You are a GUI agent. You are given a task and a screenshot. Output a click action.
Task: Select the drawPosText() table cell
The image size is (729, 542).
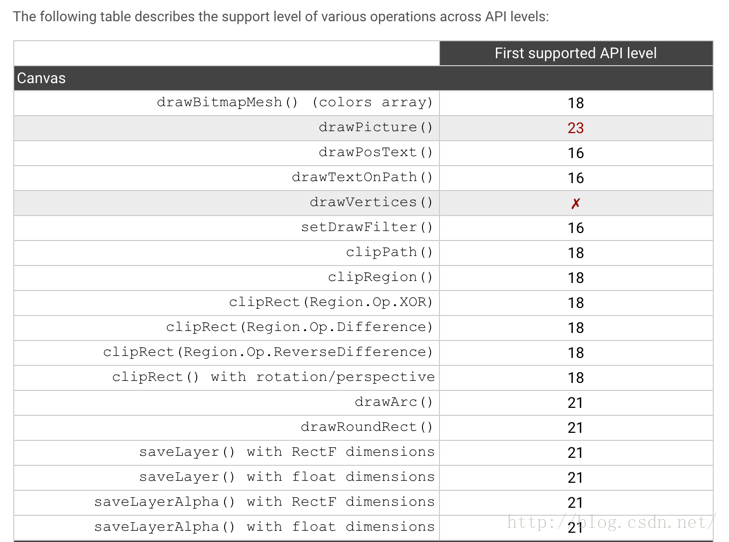coord(376,152)
